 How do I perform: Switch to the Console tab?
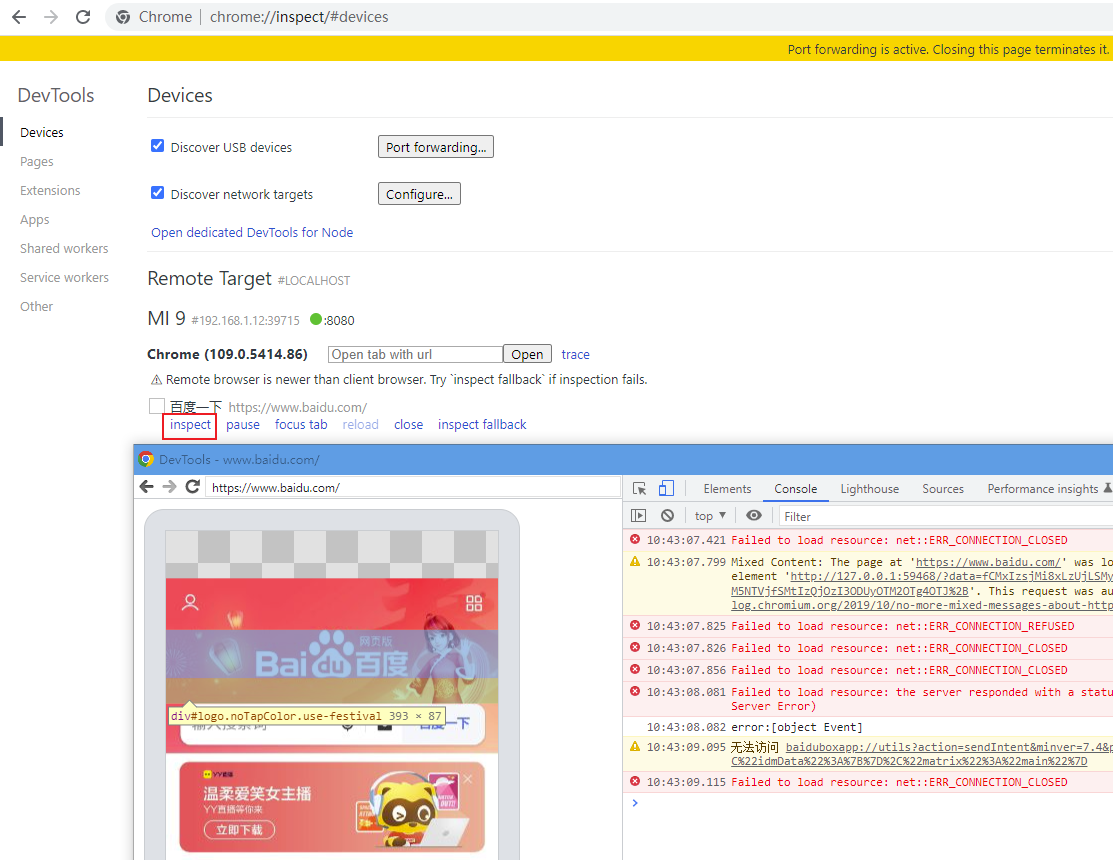point(796,489)
